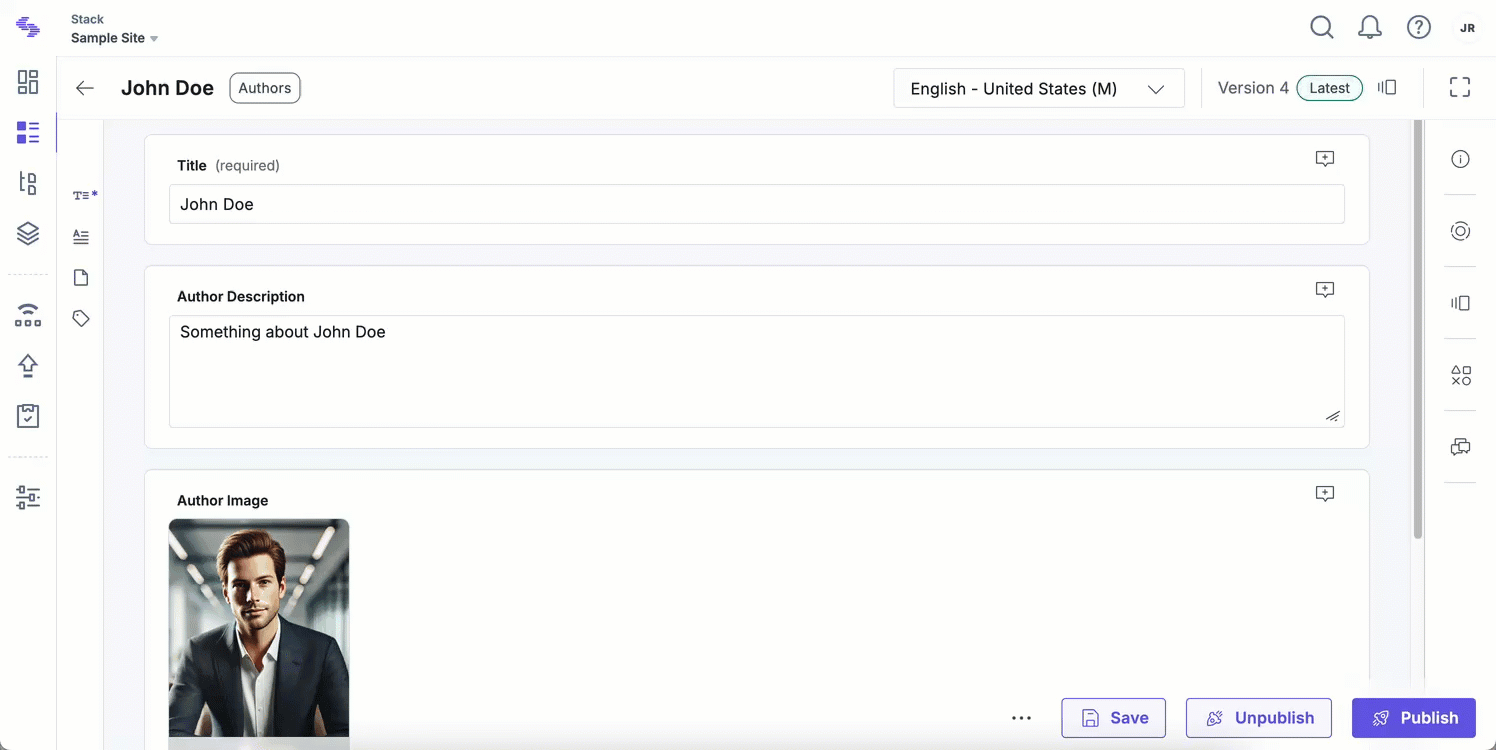Click the Unpublish button
This screenshot has height=750, width=1496.
point(1259,718)
